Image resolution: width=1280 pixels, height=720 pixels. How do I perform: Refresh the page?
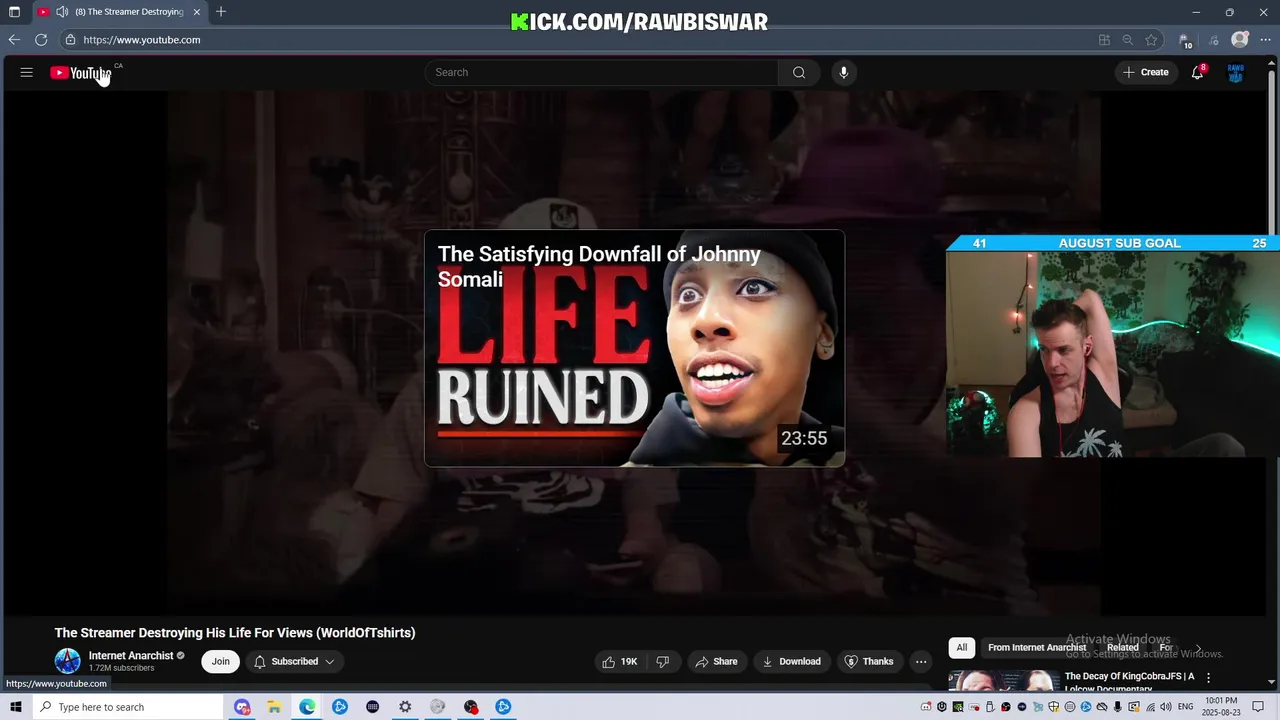coord(41,40)
